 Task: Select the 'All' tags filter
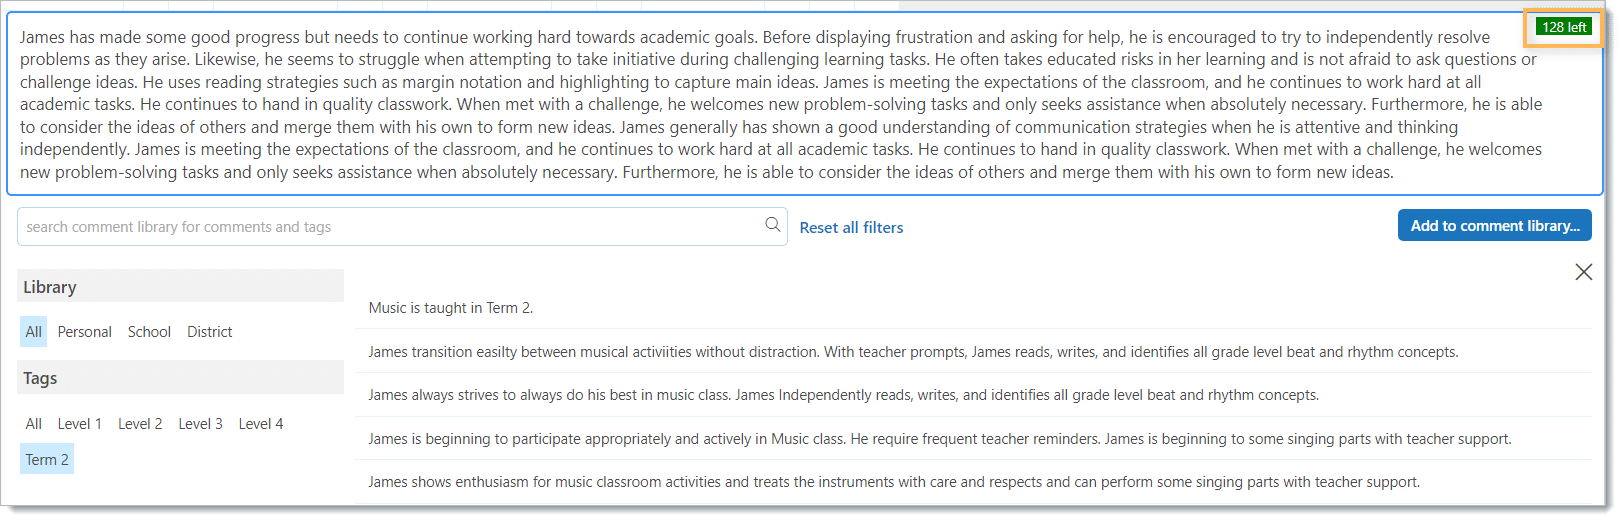click(33, 424)
